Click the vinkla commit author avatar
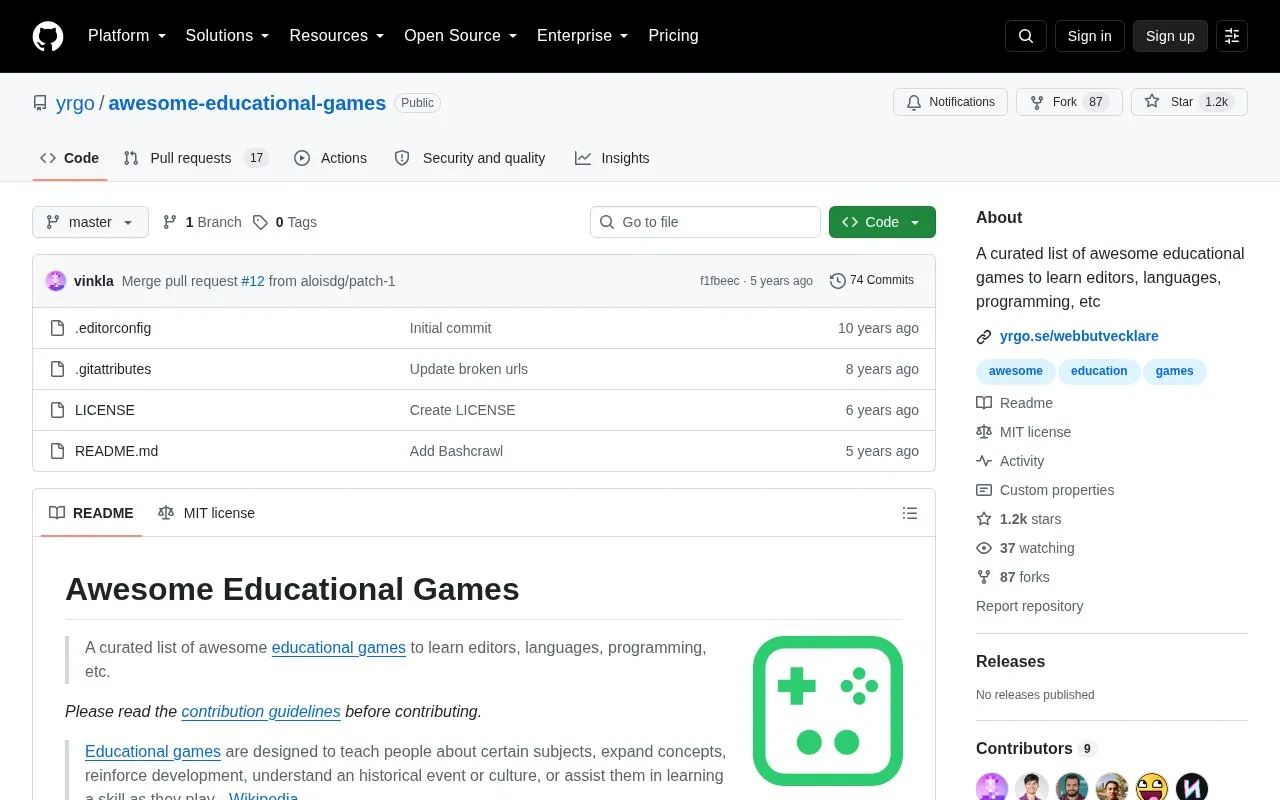This screenshot has height=800, width=1280. pos(56,281)
